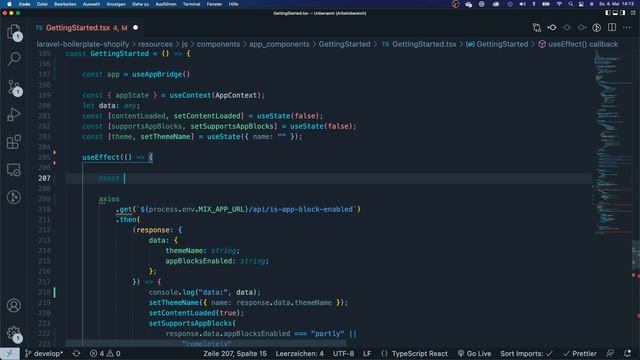Open the Search view in activity bar
The width and height of the screenshot is (640, 360).
click(x=14, y=59)
